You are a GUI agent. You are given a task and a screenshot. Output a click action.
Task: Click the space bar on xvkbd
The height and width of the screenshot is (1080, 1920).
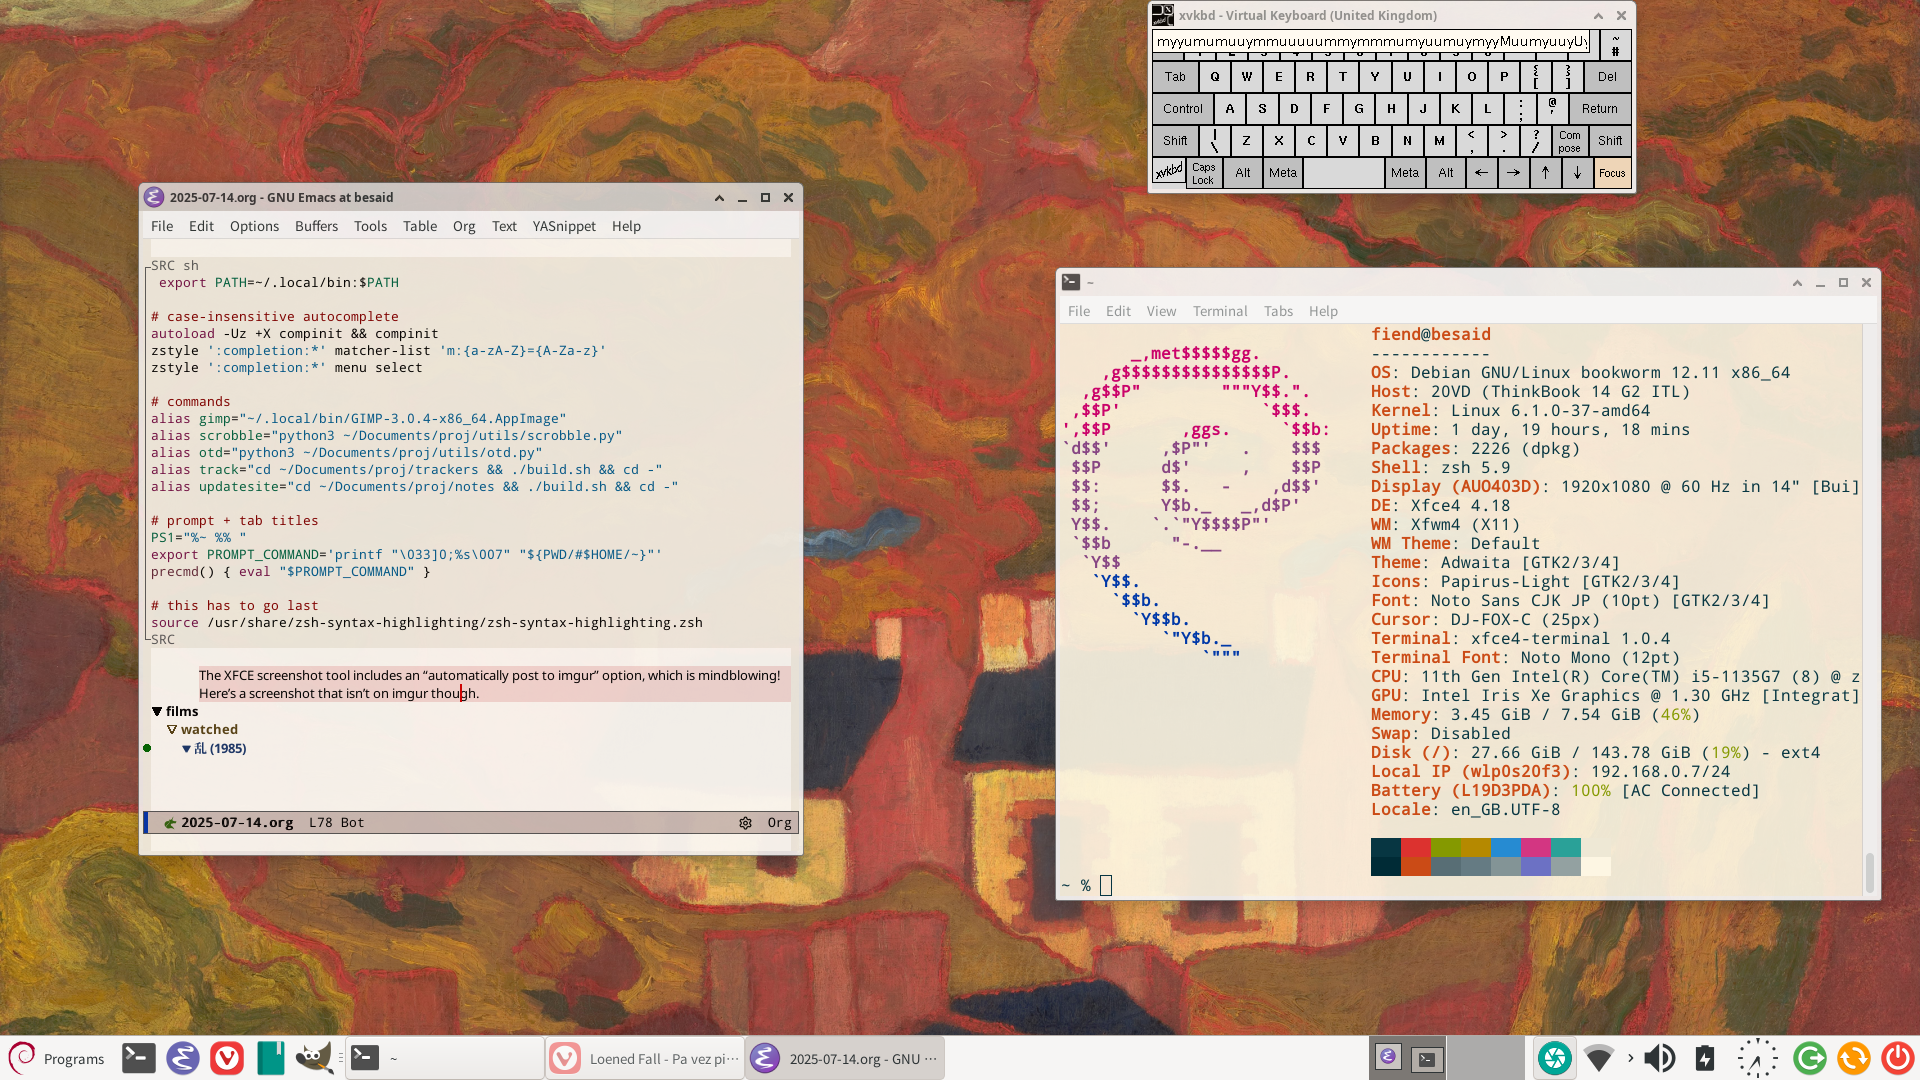[x=1344, y=173]
